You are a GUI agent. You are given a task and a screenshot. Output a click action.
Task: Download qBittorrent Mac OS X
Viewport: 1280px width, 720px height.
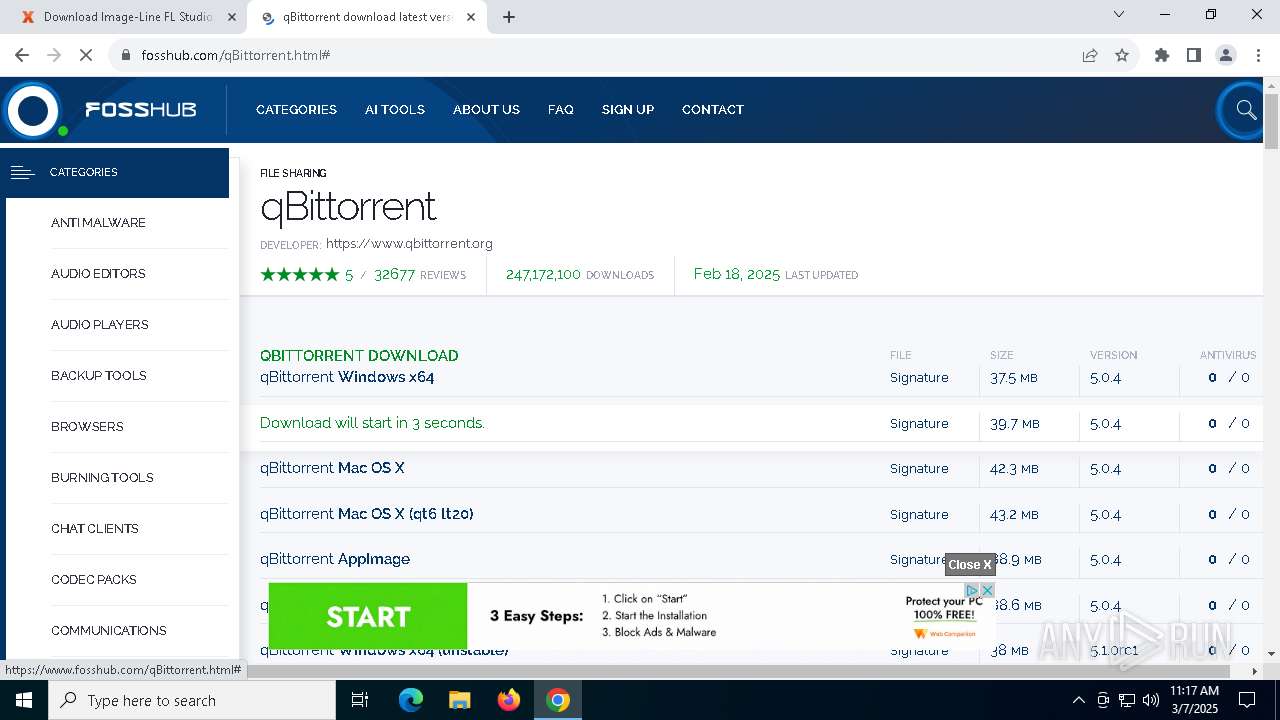pyautogui.click(x=332, y=468)
